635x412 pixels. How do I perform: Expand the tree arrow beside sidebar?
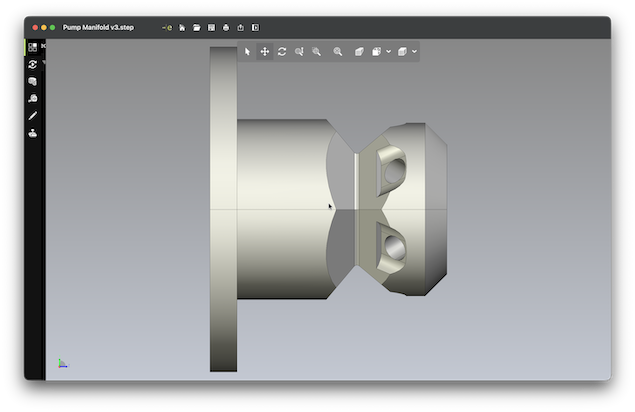click(x=43, y=64)
